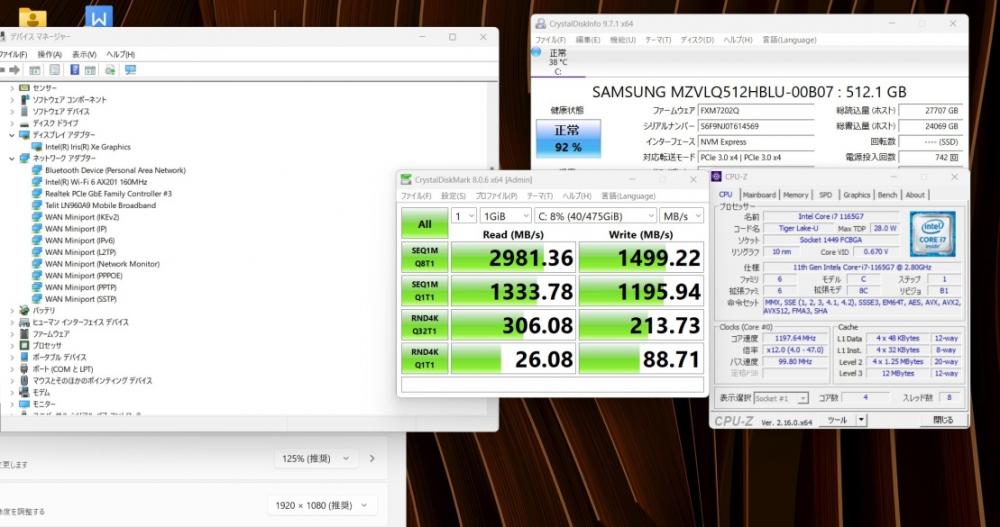This screenshot has height=527, width=1000.
Task: Click the Intel Core i7 logo in CPU-Z
Action: (932, 234)
